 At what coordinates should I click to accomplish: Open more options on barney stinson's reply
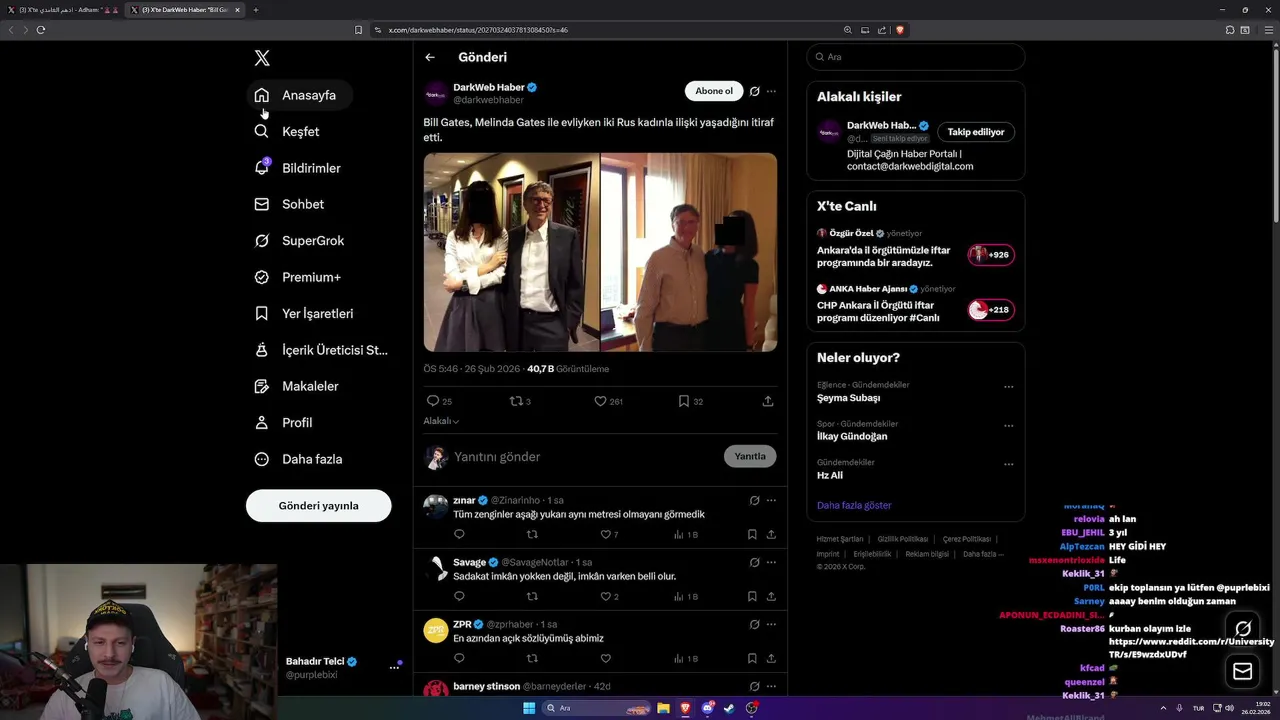[x=771, y=686]
